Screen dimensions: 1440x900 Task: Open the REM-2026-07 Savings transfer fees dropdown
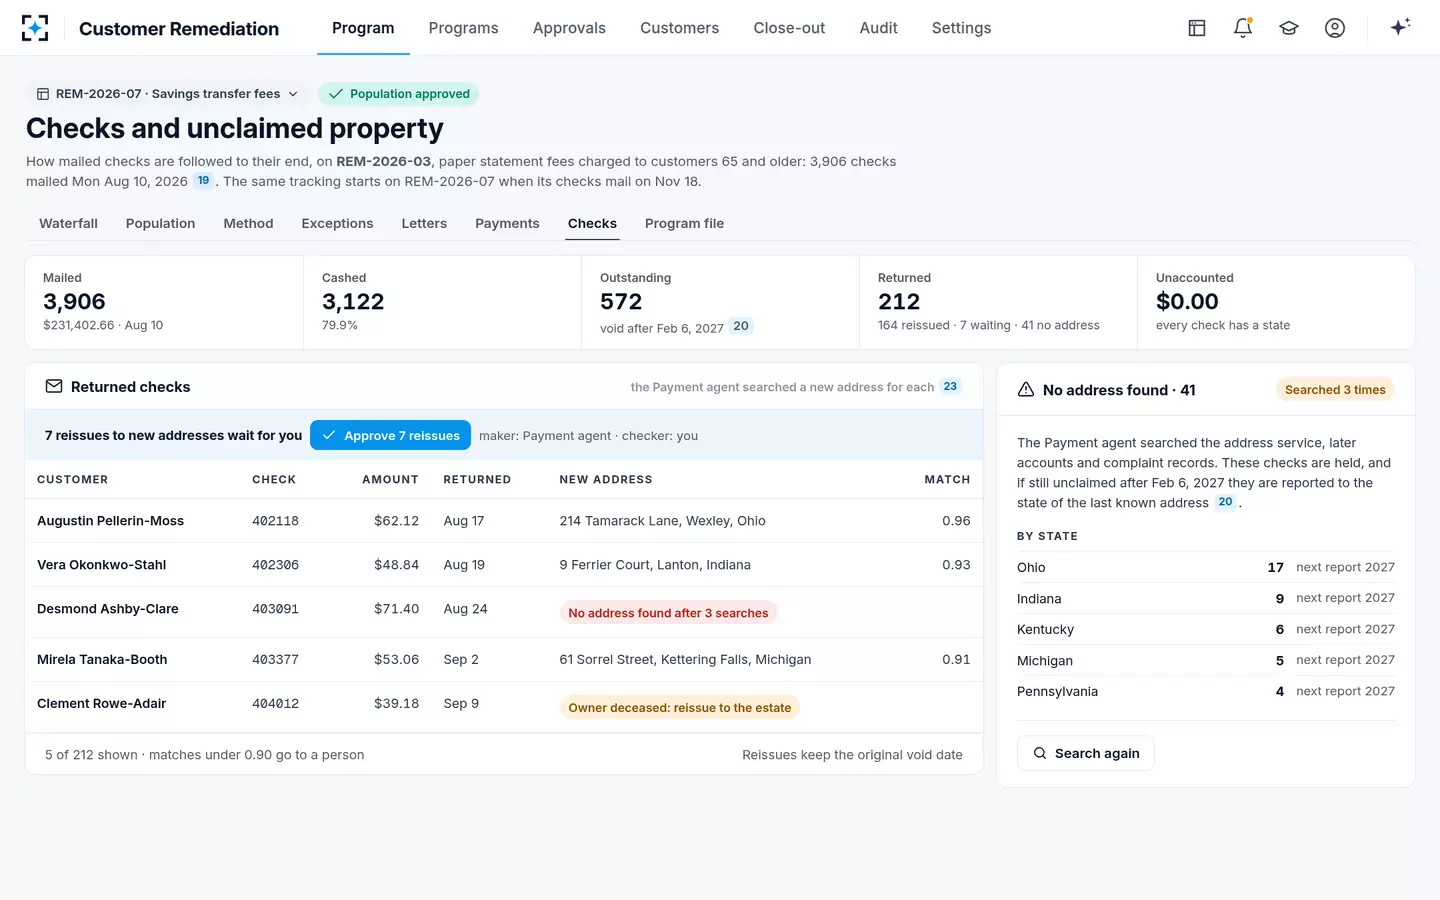pyautogui.click(x=167, y=94)
